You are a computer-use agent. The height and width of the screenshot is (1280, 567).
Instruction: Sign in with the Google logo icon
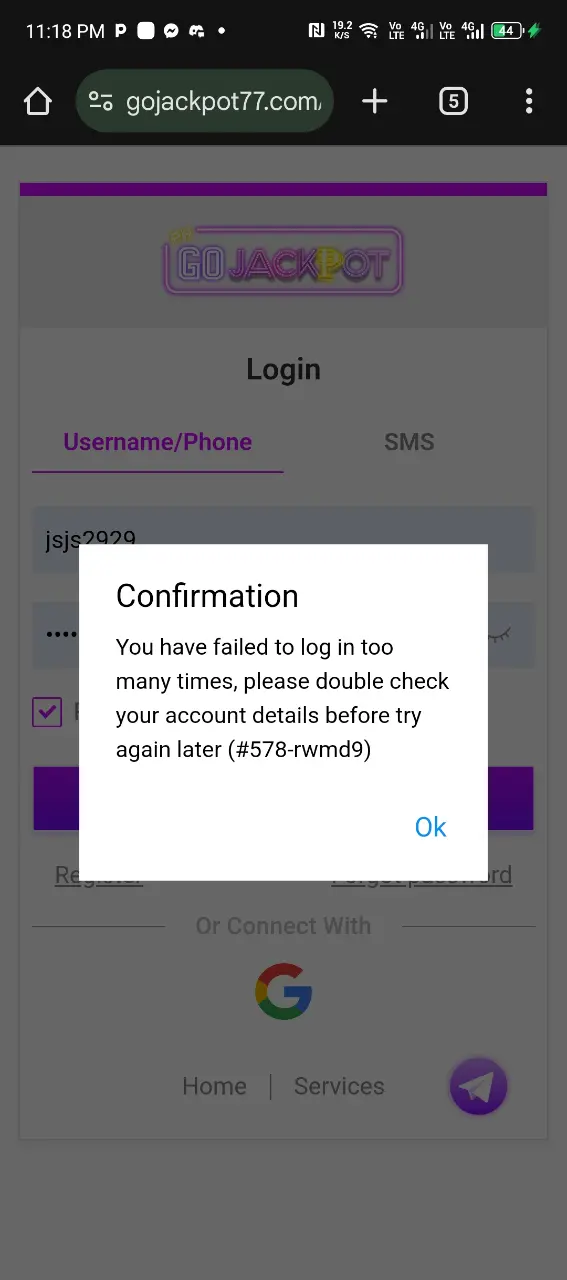[x=284, y=991]
